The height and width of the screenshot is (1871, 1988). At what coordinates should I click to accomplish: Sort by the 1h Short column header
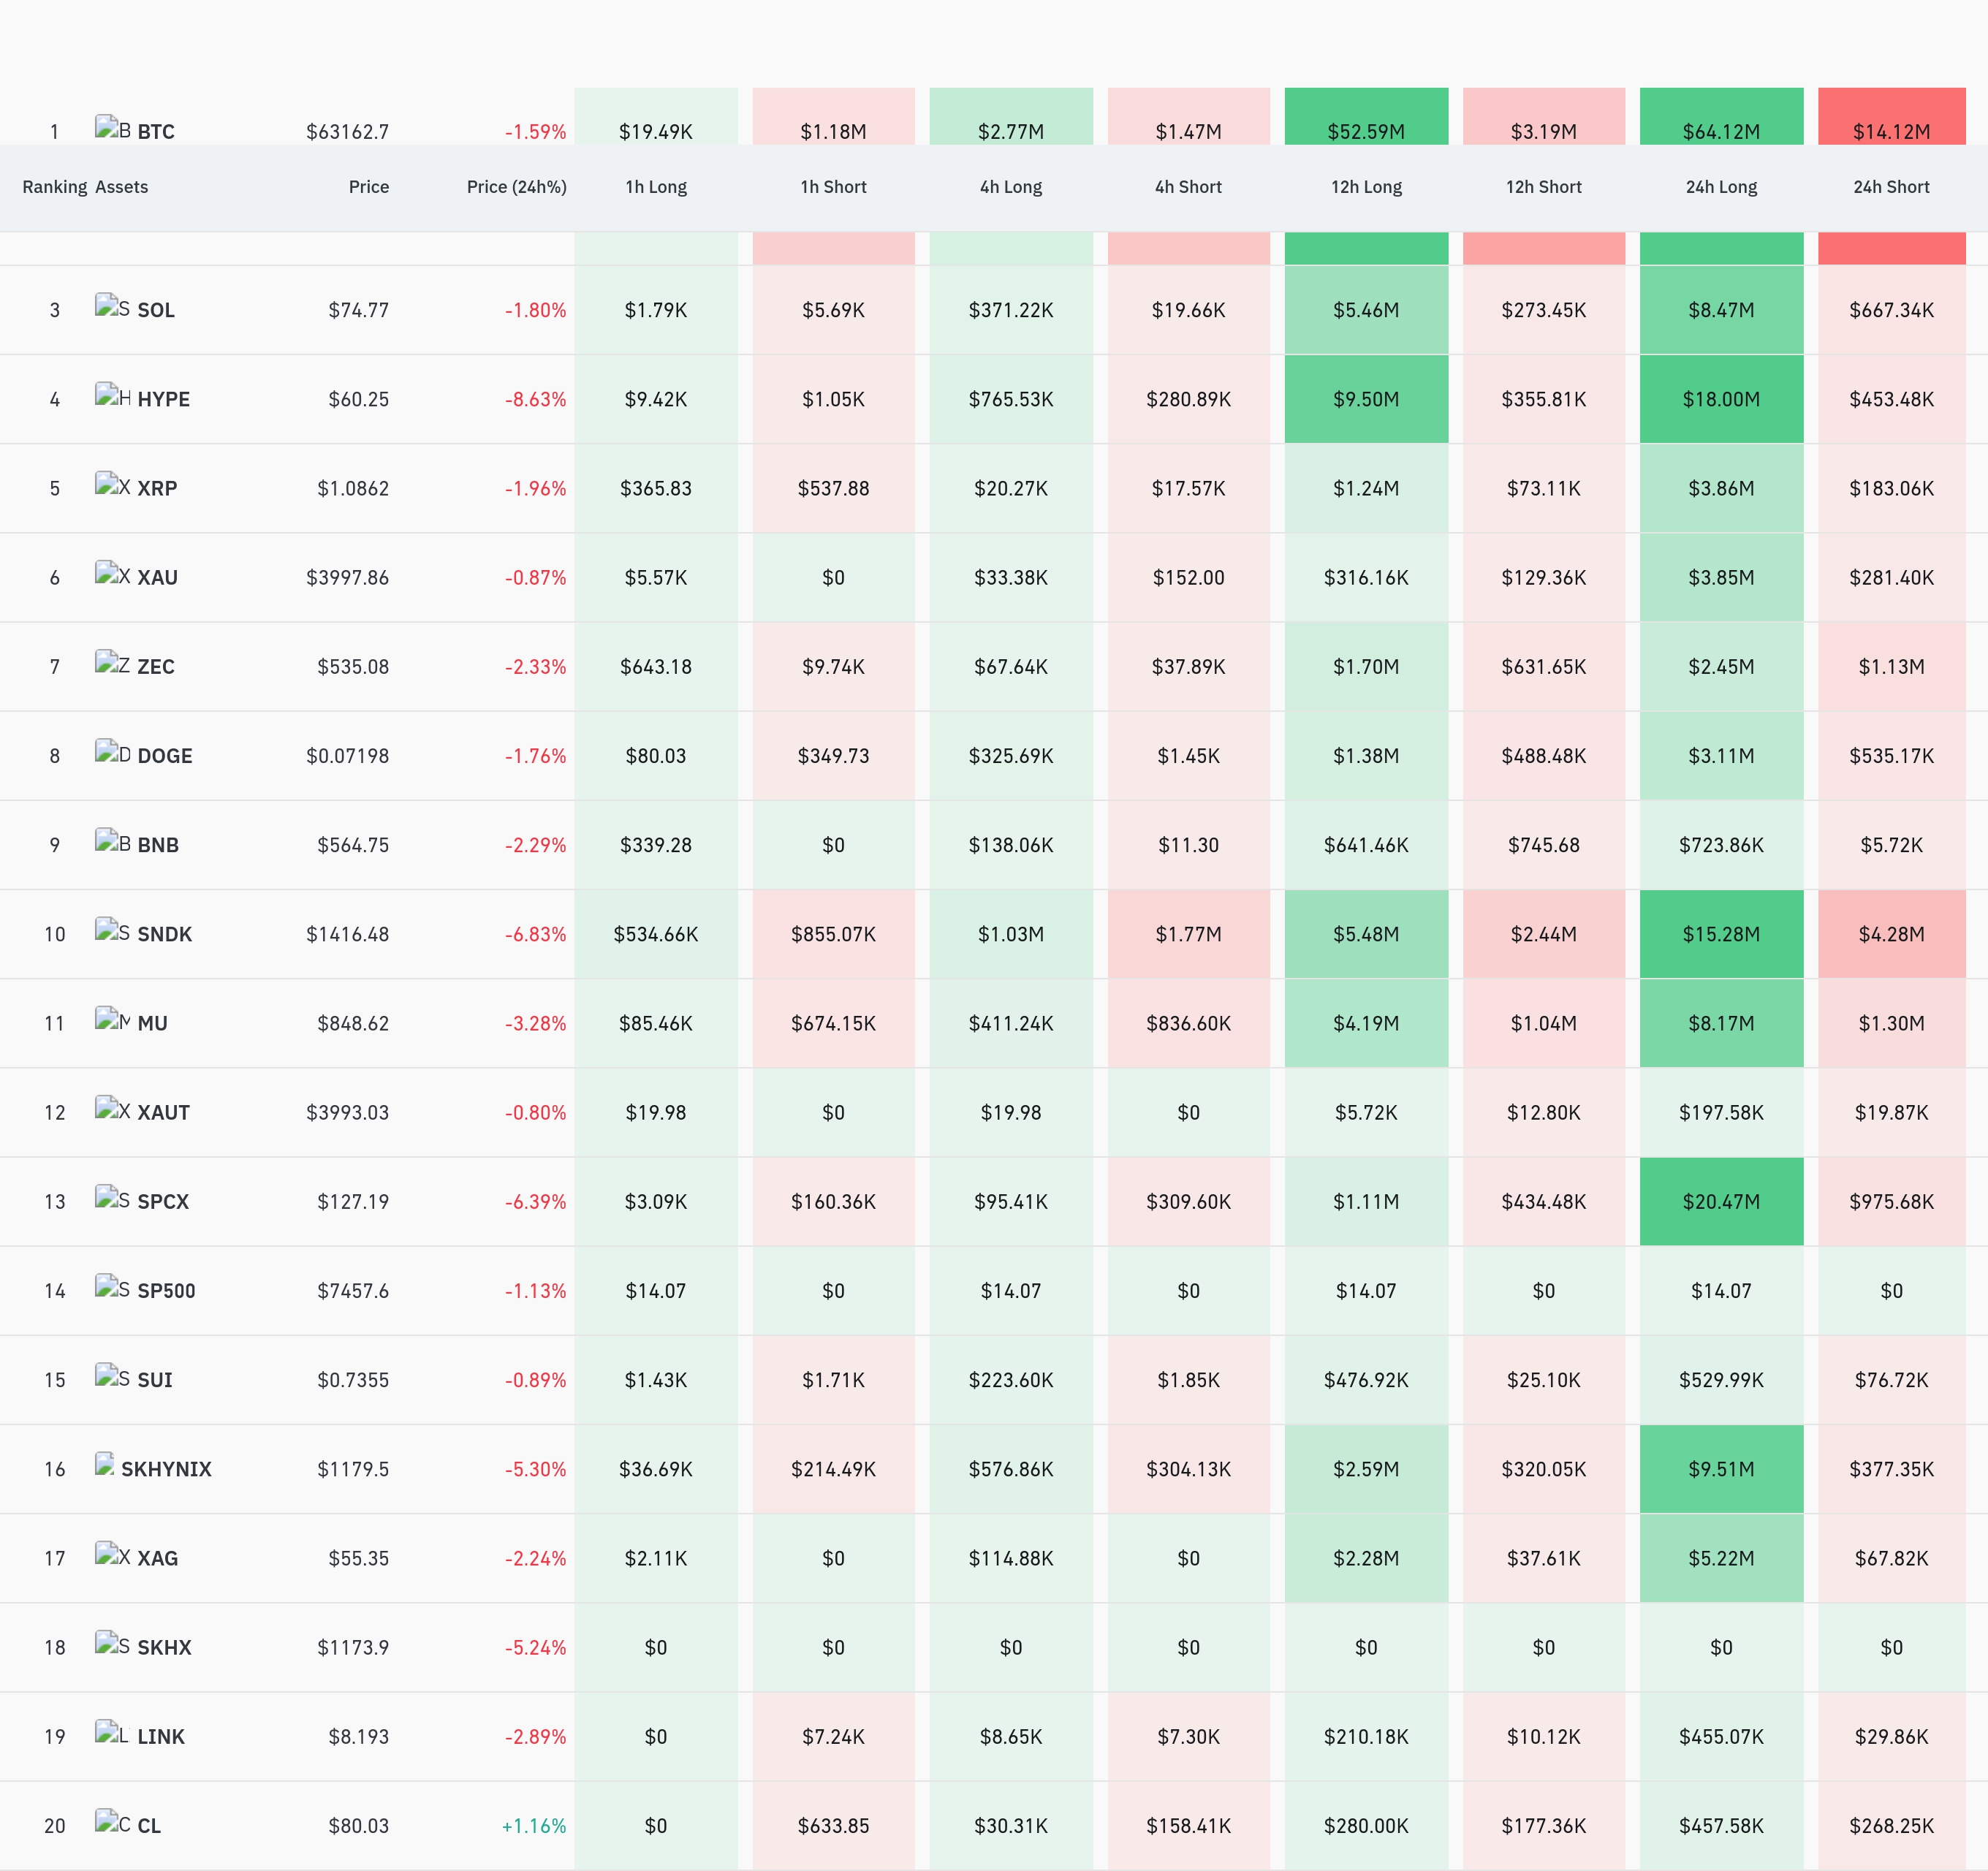[833, 187]
